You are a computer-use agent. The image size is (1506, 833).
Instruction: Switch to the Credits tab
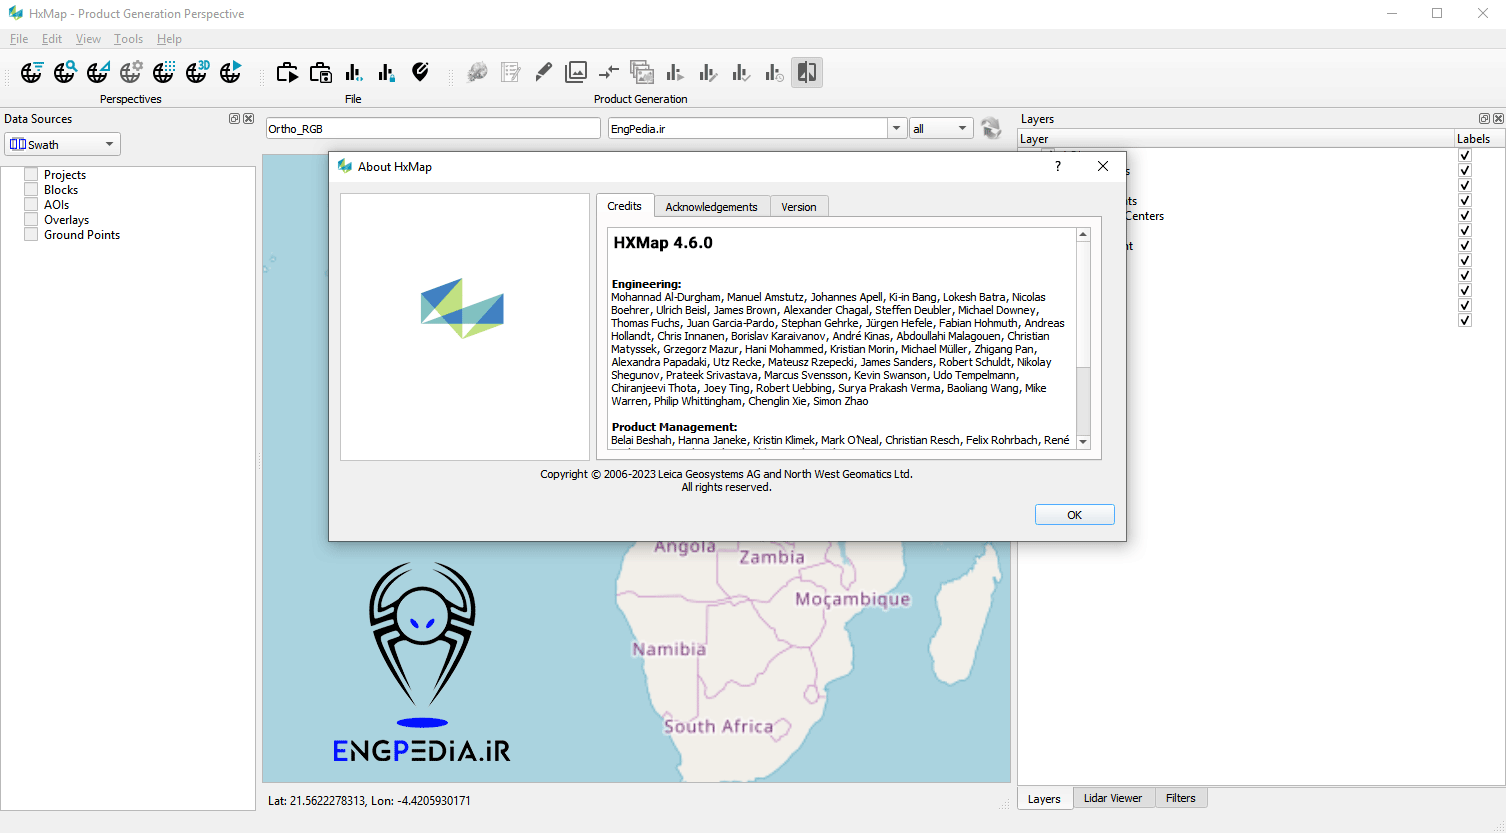(x=625, y=205)
